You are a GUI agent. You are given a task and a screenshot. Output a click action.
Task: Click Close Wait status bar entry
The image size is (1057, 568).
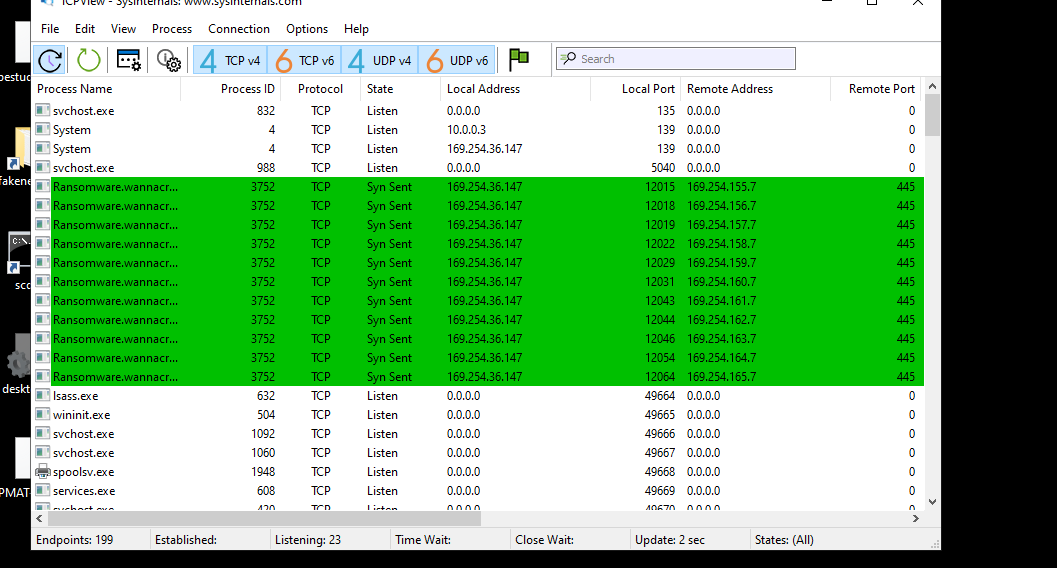point(544,540)
